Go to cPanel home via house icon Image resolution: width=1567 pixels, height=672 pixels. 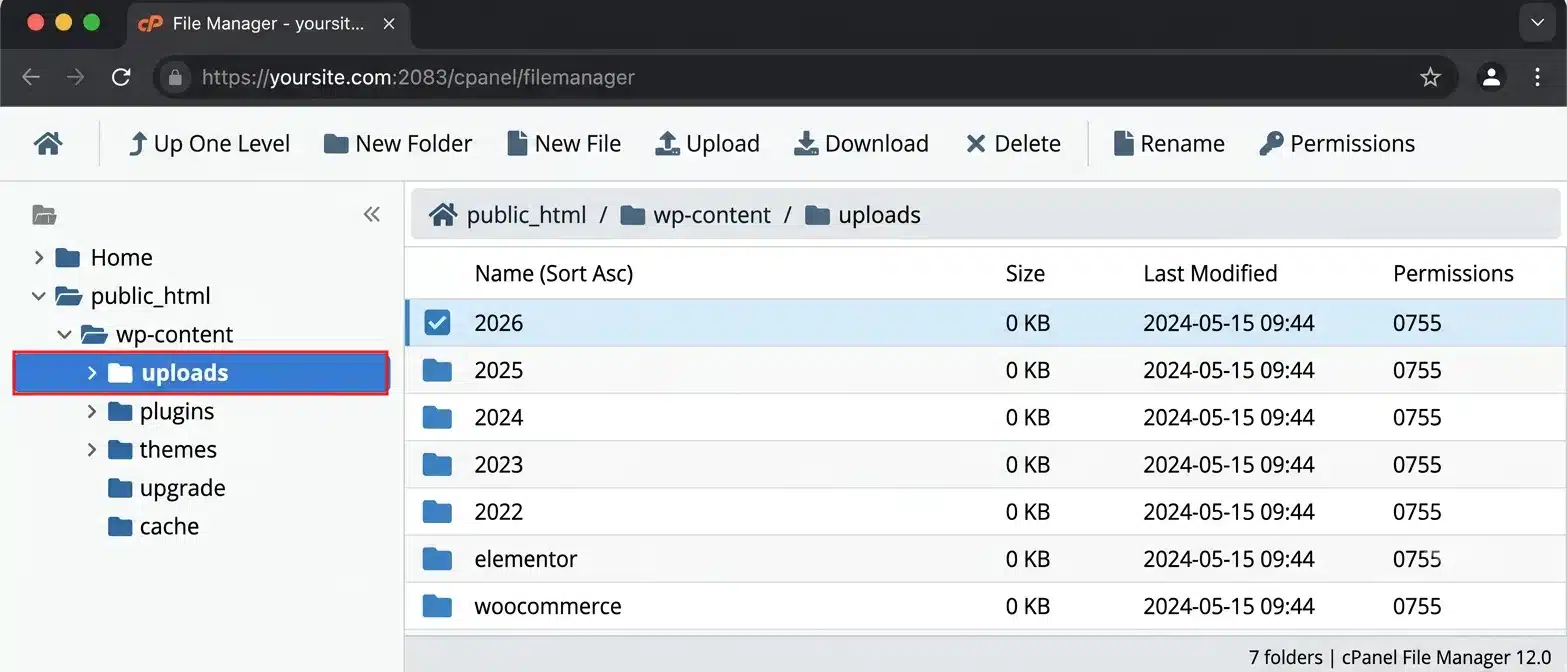[x=48, y=144]
